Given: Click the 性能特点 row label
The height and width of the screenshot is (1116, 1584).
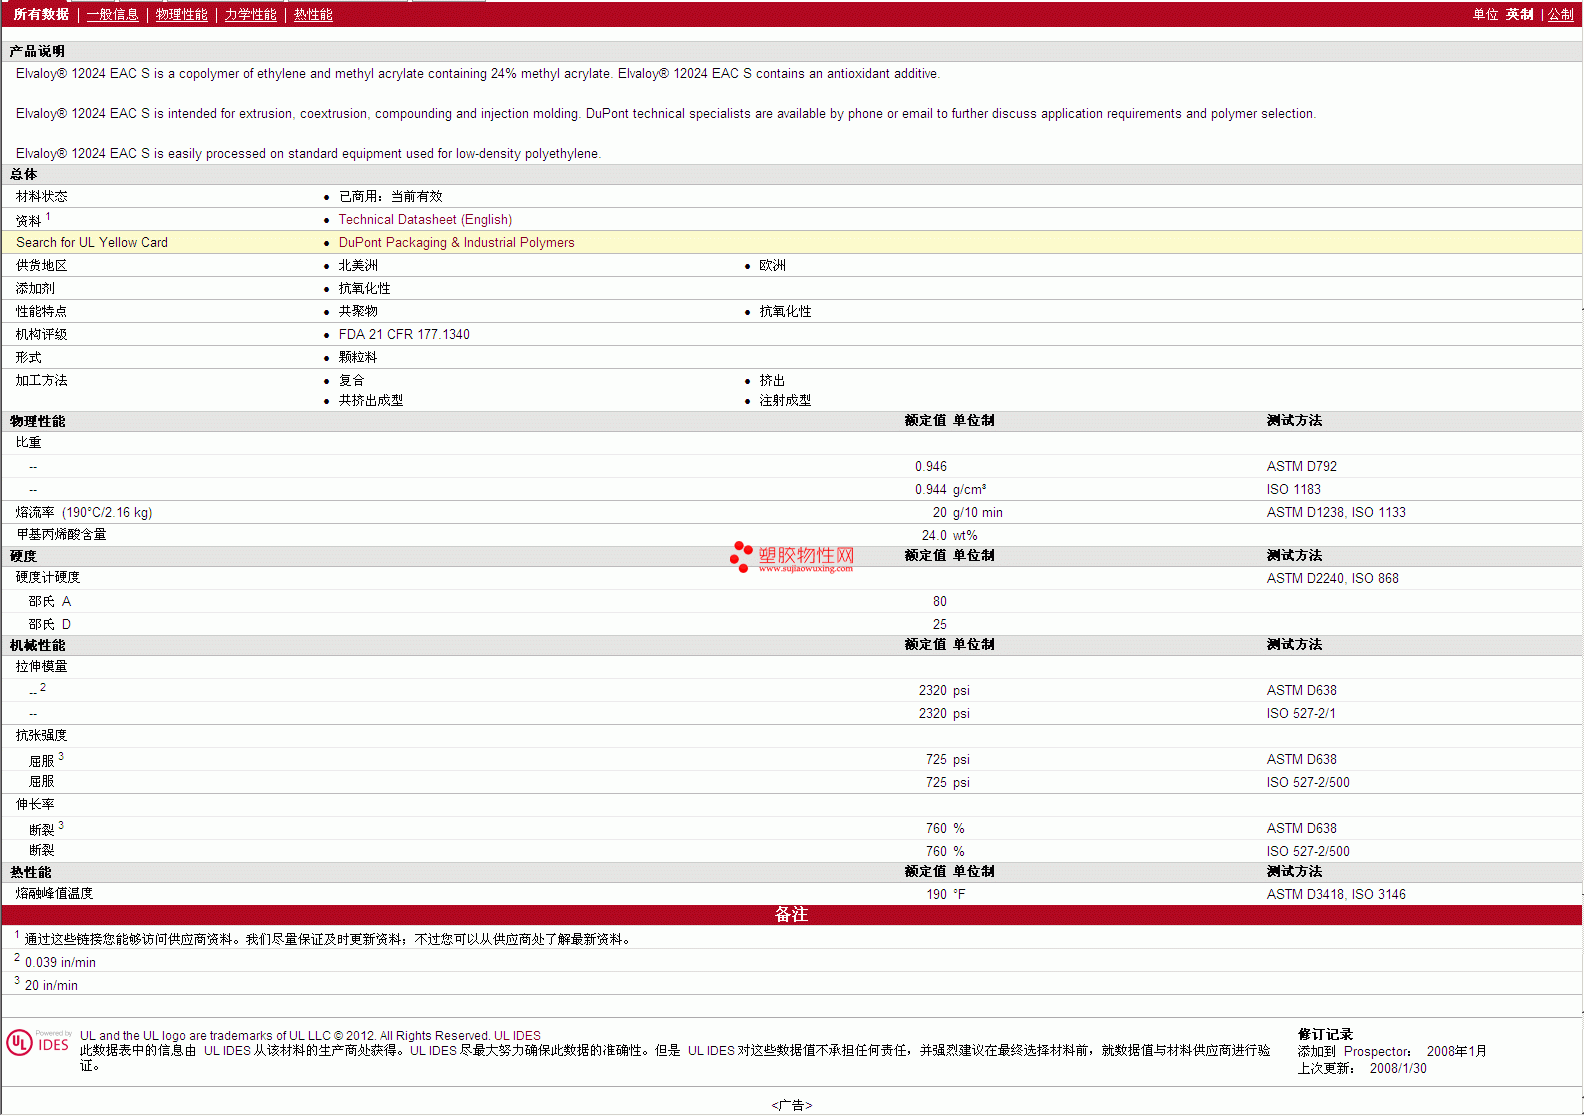Looking at the screenshot, I should pos(42,311).
